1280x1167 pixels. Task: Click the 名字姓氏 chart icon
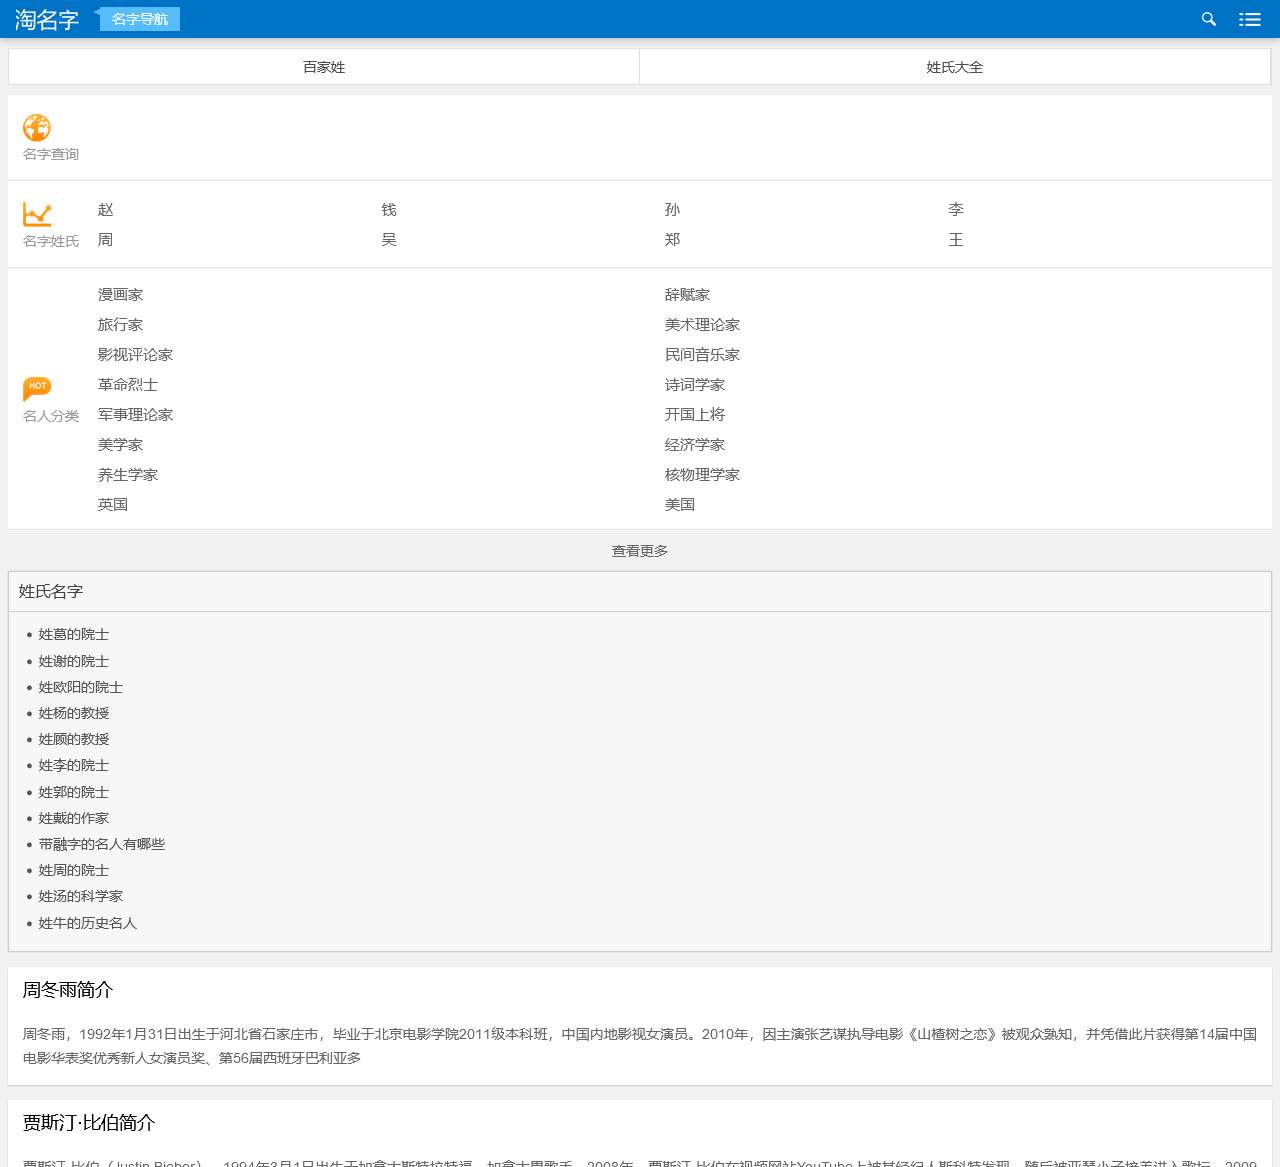pos(37,214)
